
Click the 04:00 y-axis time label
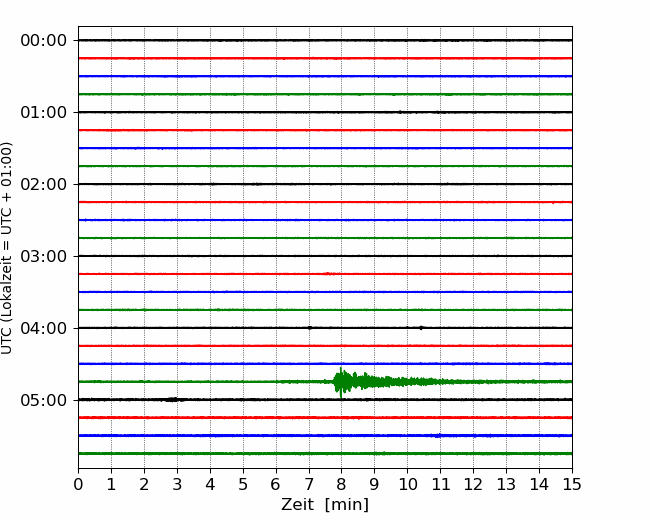pyautogui.click(x=44, y=328)
